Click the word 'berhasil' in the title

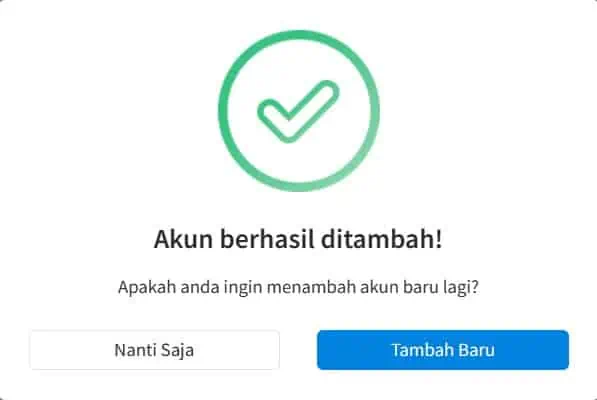tap(267, 239)
